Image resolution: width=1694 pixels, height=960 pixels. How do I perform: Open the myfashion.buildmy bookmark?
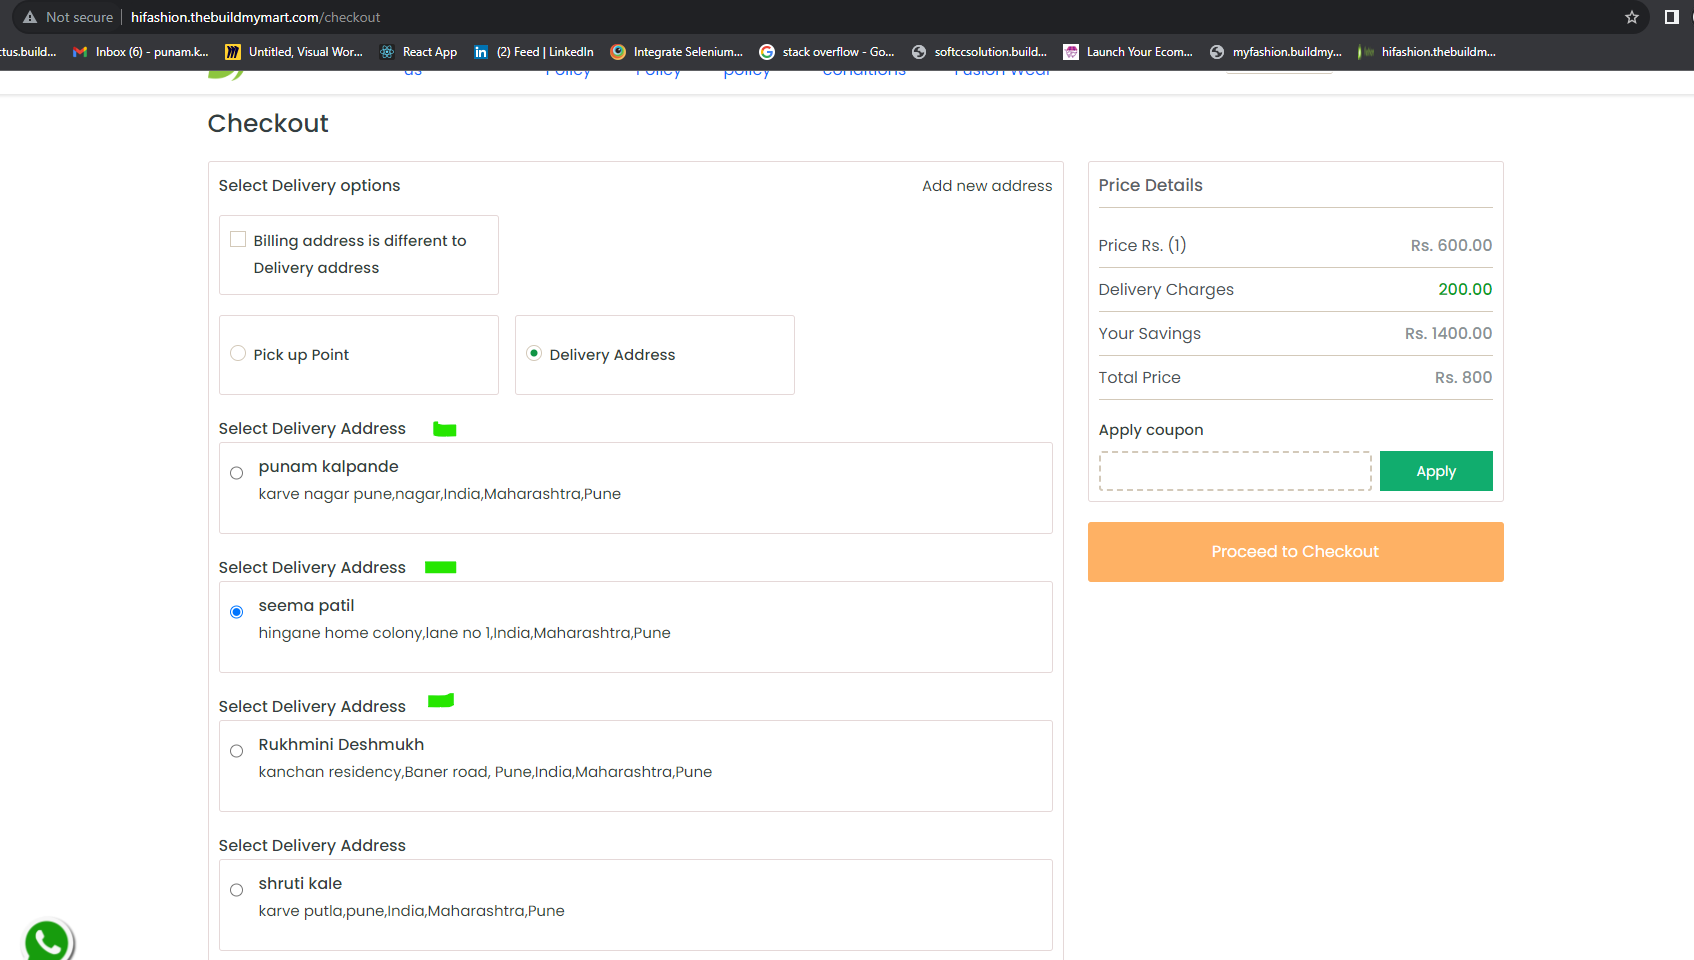(x=1276, y=52)
